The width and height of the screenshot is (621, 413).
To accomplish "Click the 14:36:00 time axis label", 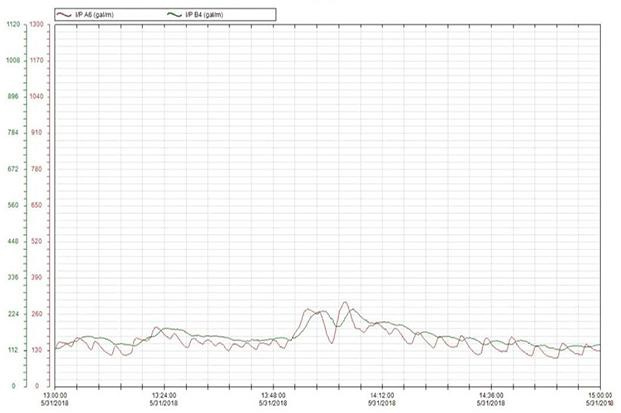I will [490, 394].
